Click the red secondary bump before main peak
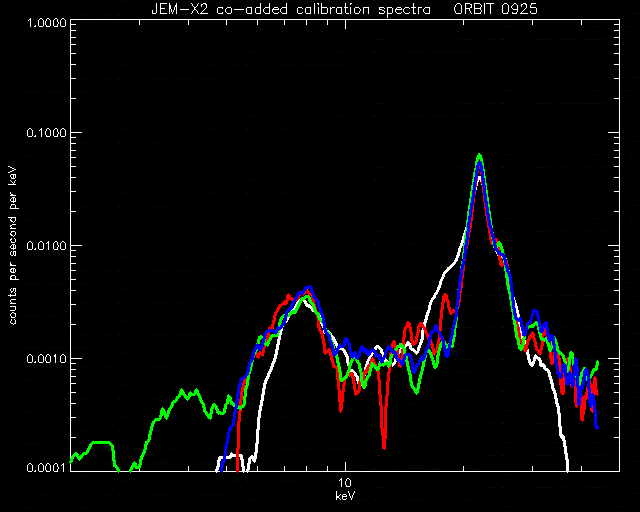The height and width of the screenshot is (512, 640). [445, 297]
